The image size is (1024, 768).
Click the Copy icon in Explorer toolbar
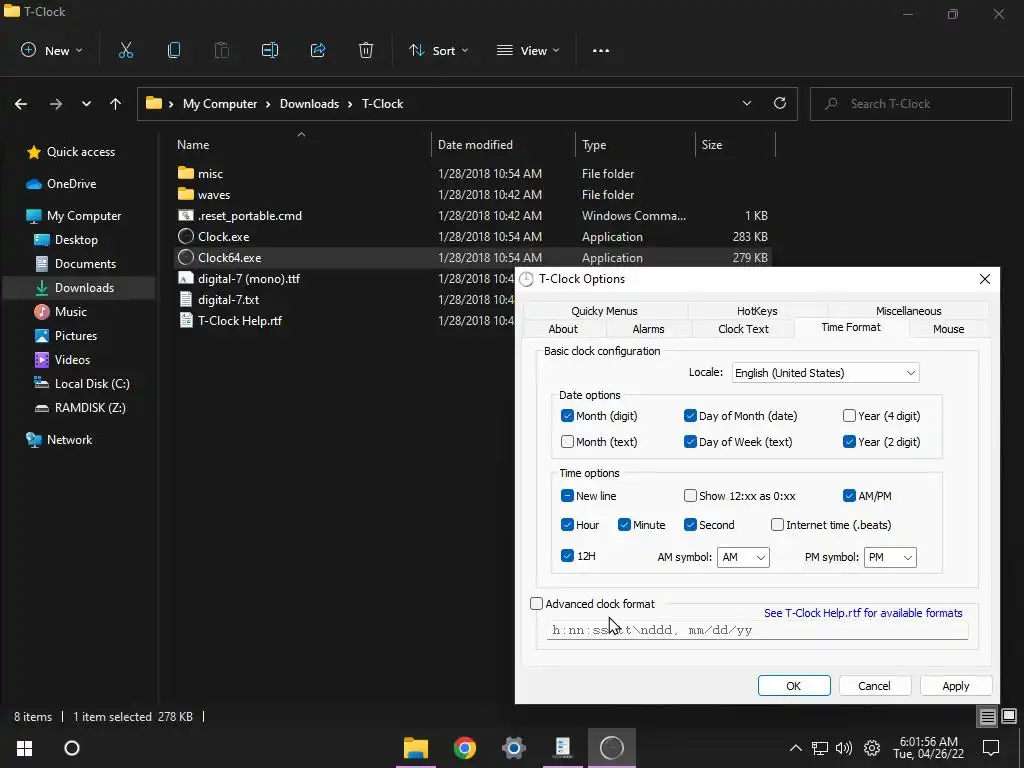pos(174,50)
